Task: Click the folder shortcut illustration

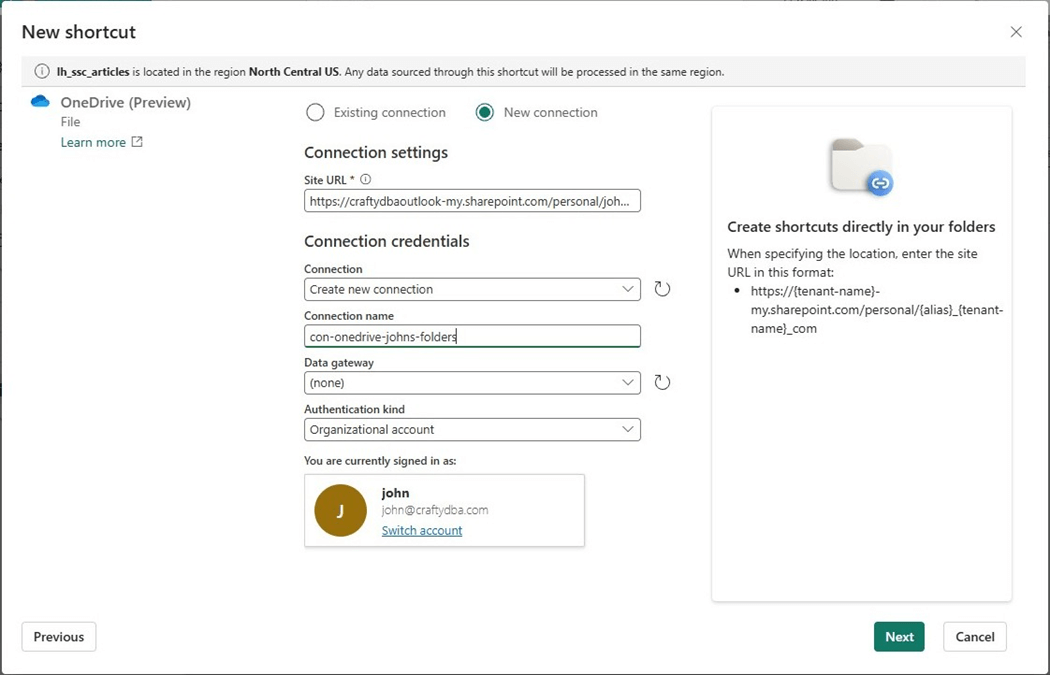Action: [861, 167]
